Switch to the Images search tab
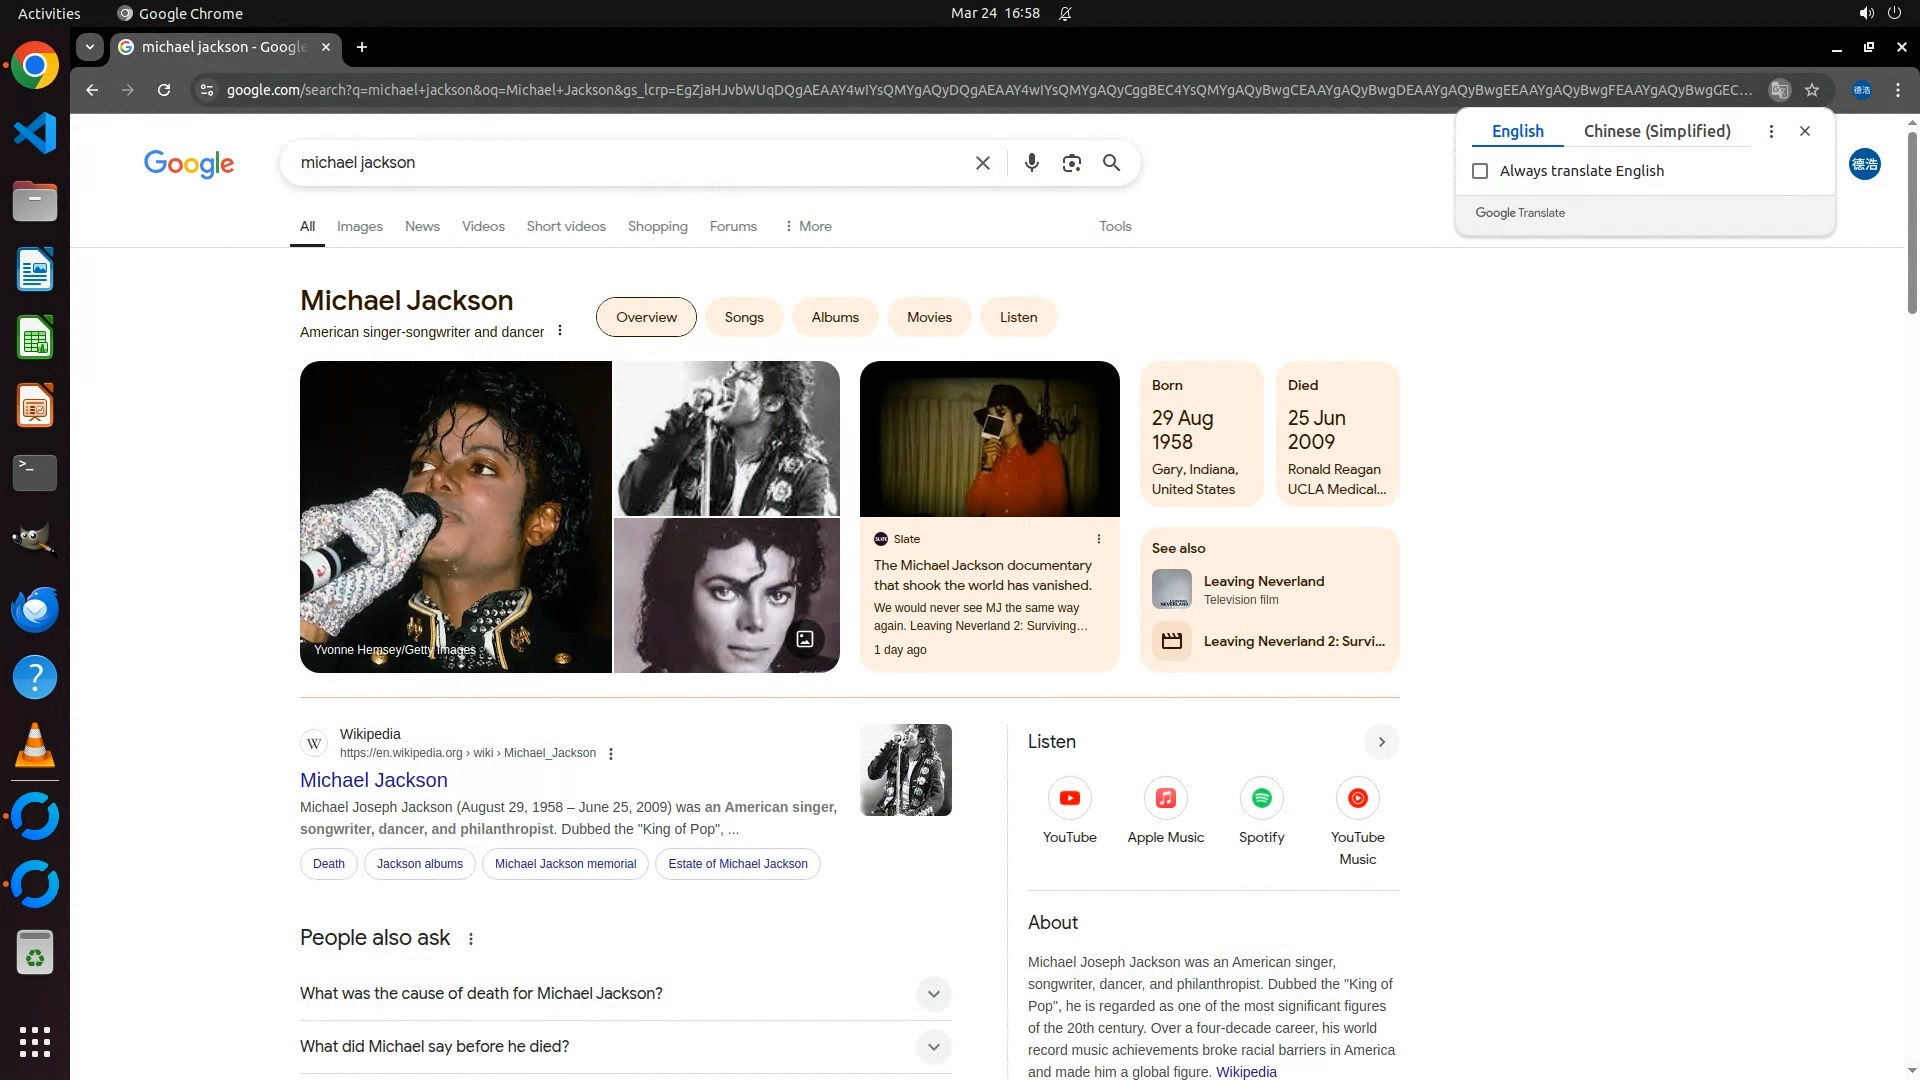The height and width of the screenshot is (1080, 1920). point(359,227)
